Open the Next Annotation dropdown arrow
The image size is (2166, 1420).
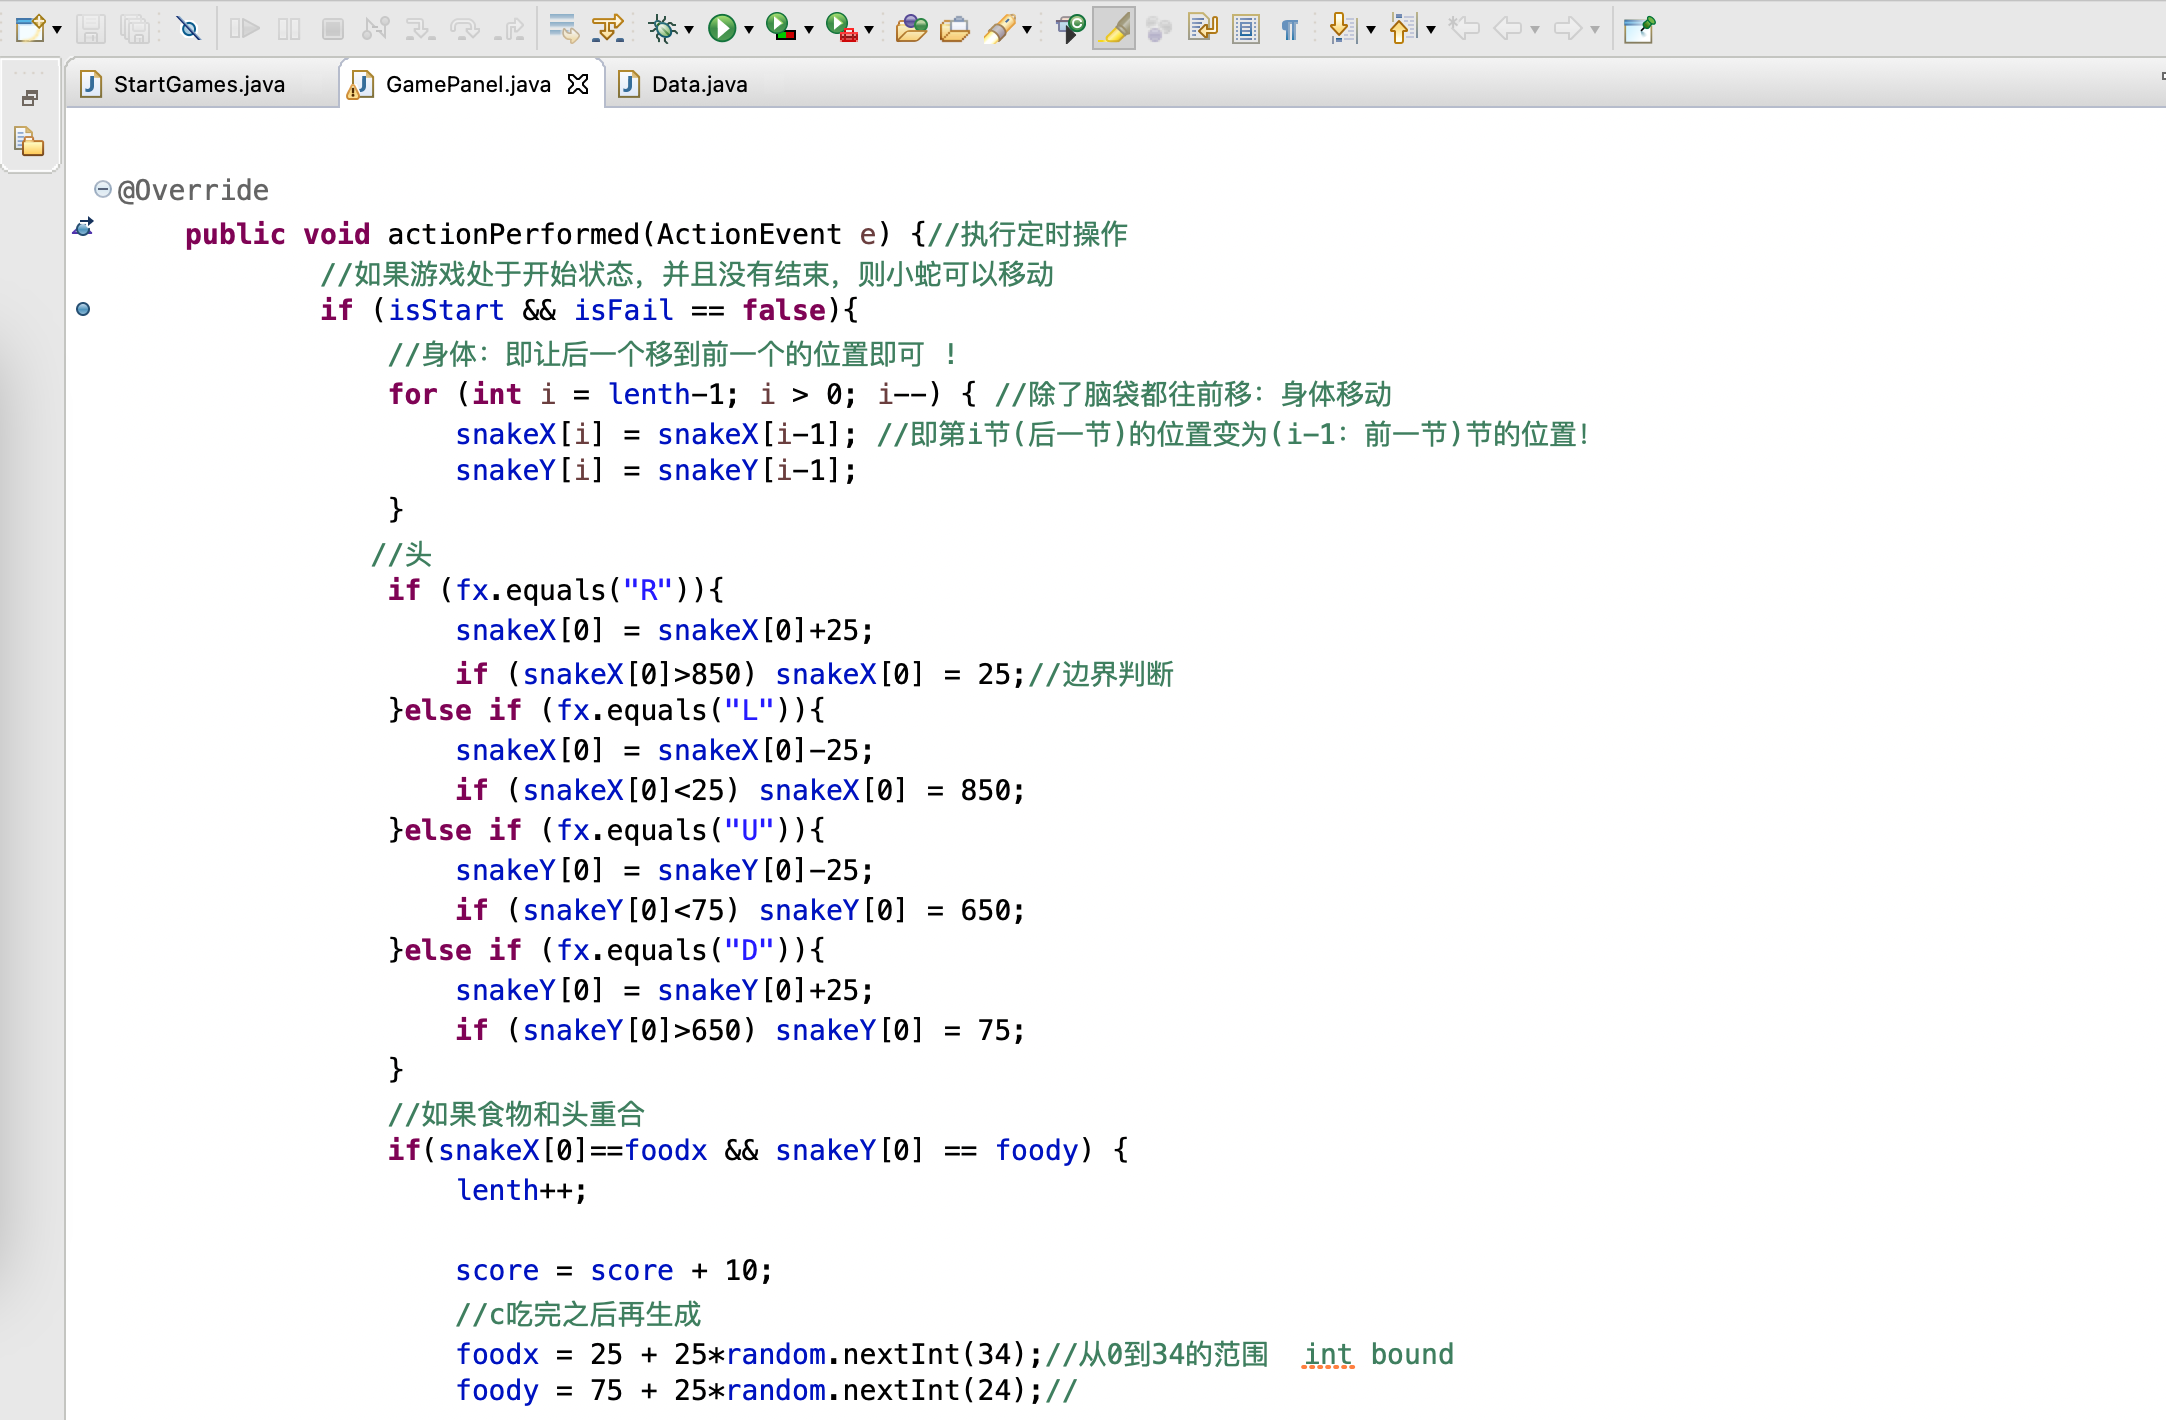[1371, 30]
